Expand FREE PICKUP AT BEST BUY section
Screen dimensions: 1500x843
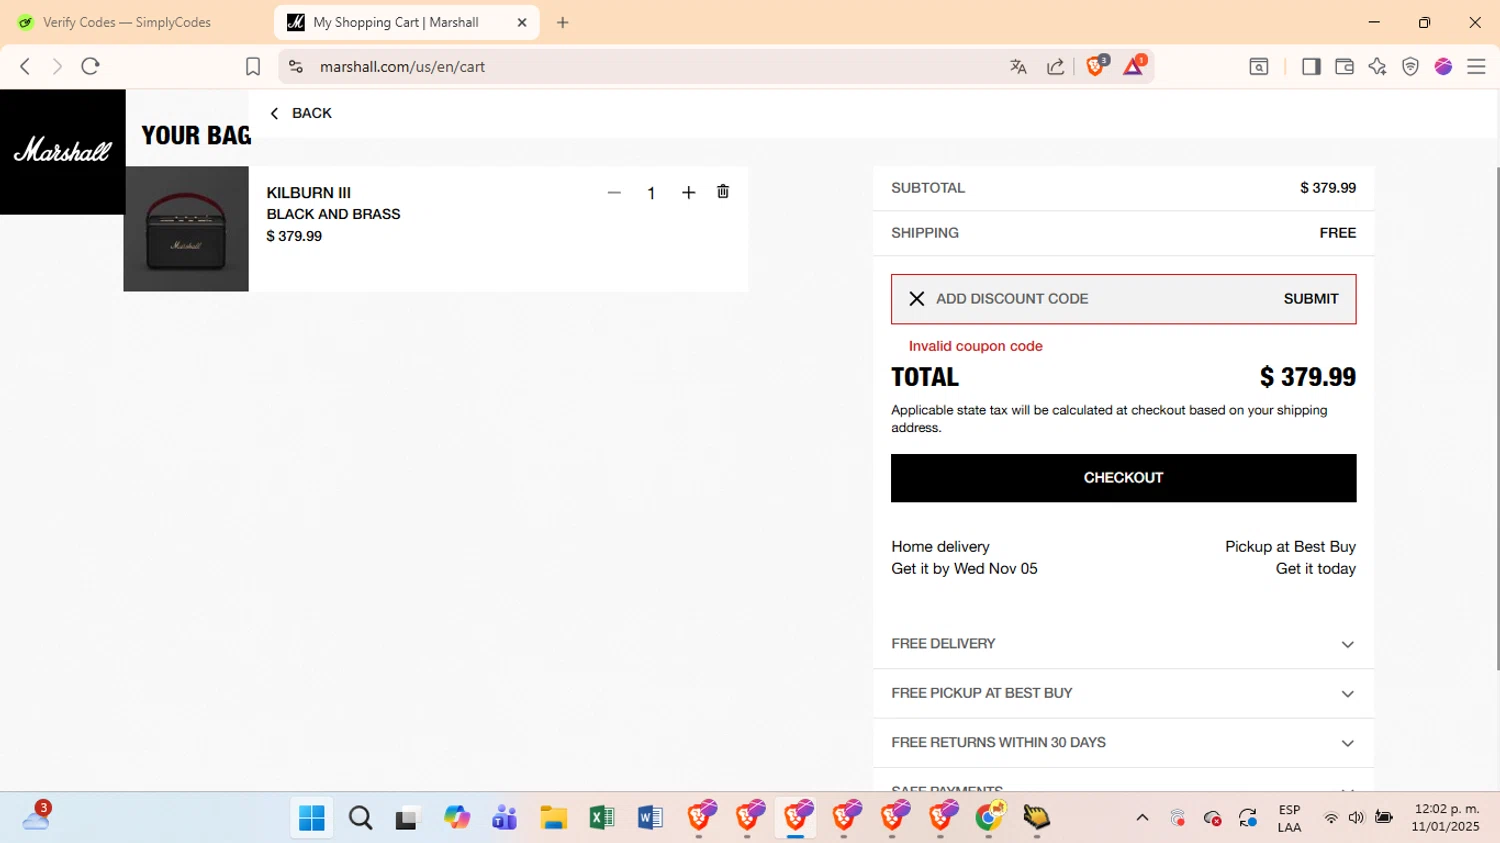[1123, 693]
